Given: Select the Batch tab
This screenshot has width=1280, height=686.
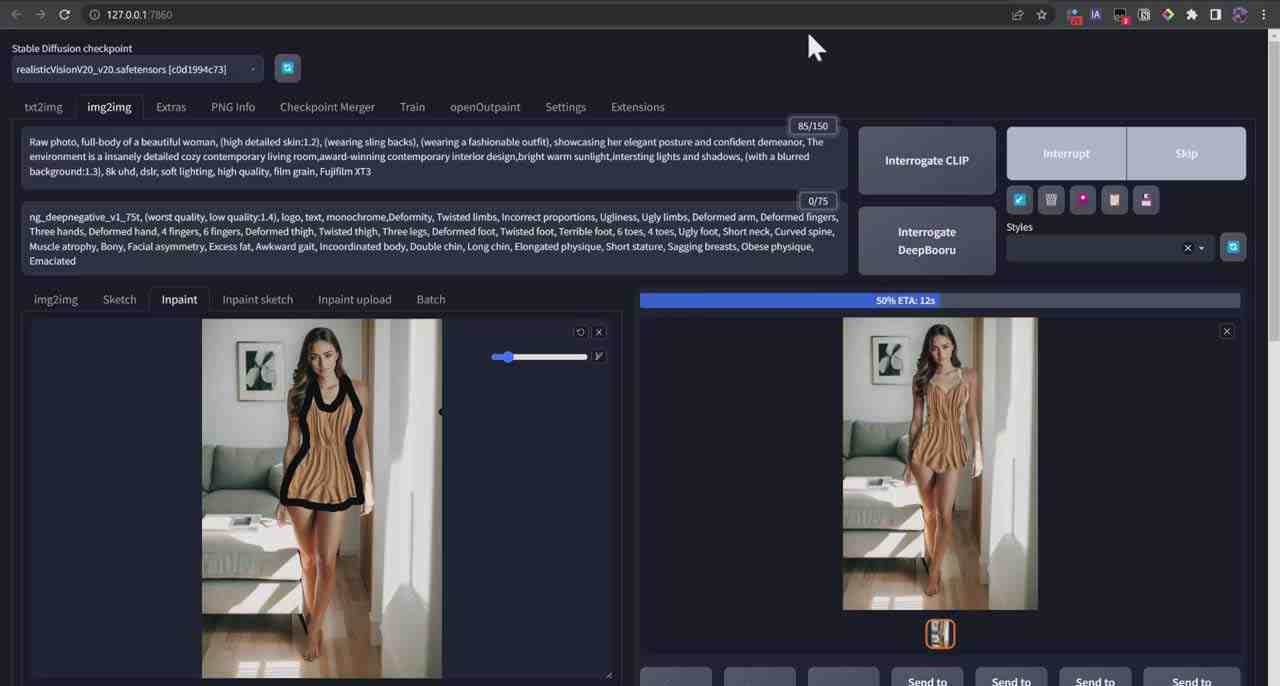Looking at the screenshot, I should point(430,299).
